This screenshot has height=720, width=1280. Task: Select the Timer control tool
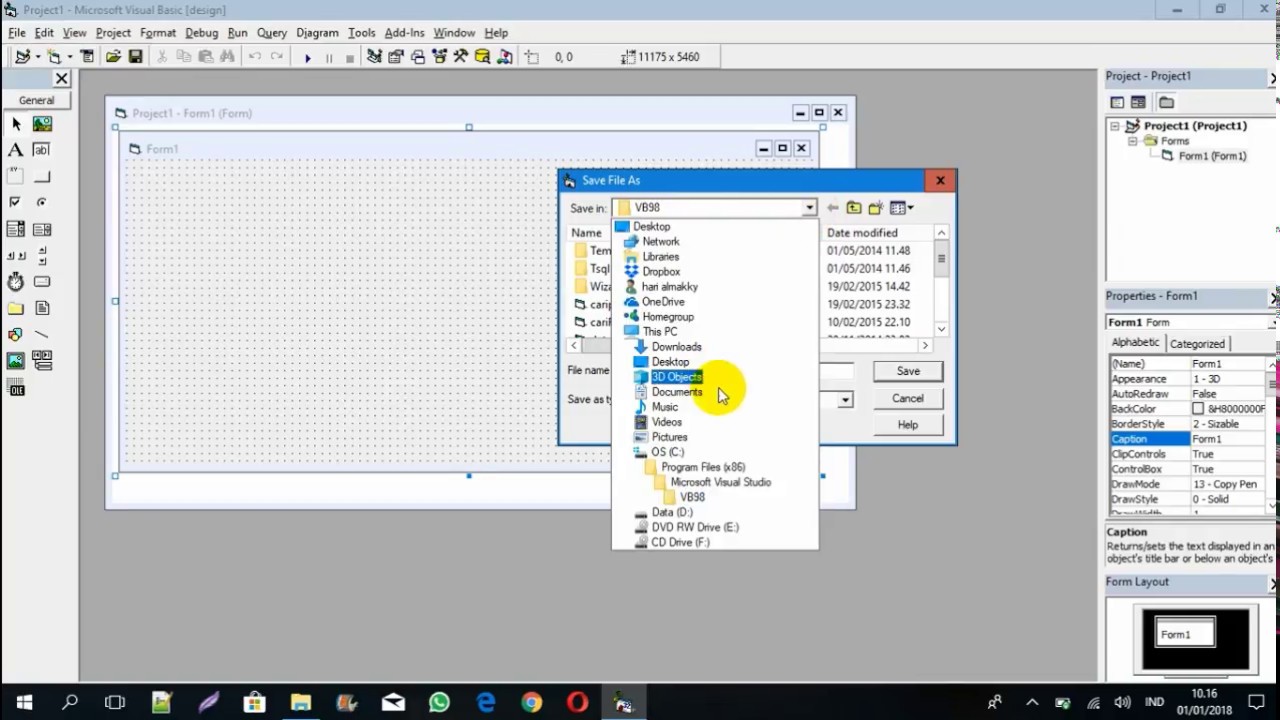point(16,282)
